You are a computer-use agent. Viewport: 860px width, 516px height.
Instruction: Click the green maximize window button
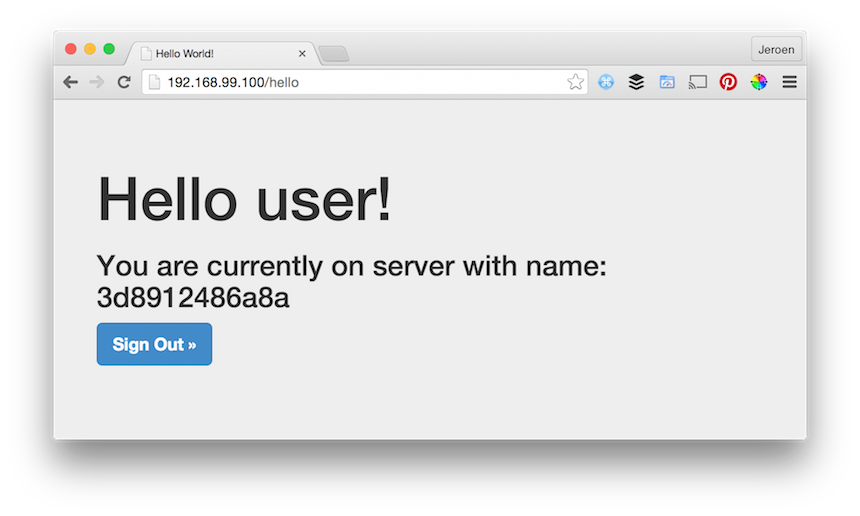[x=109, y=49]
